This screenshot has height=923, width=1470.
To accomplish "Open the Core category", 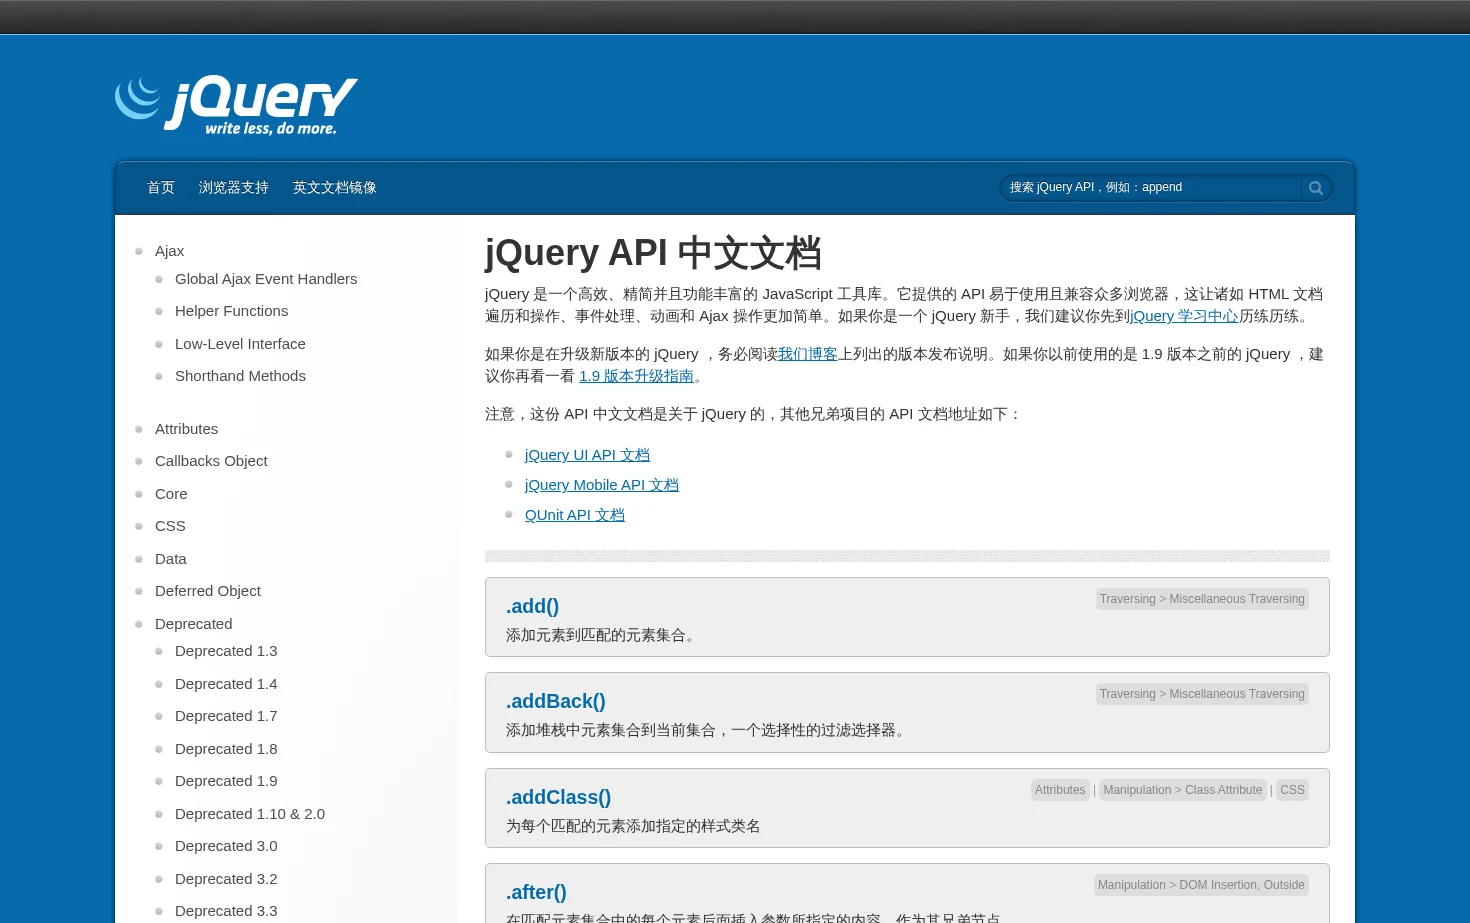I will pos(171,494).
